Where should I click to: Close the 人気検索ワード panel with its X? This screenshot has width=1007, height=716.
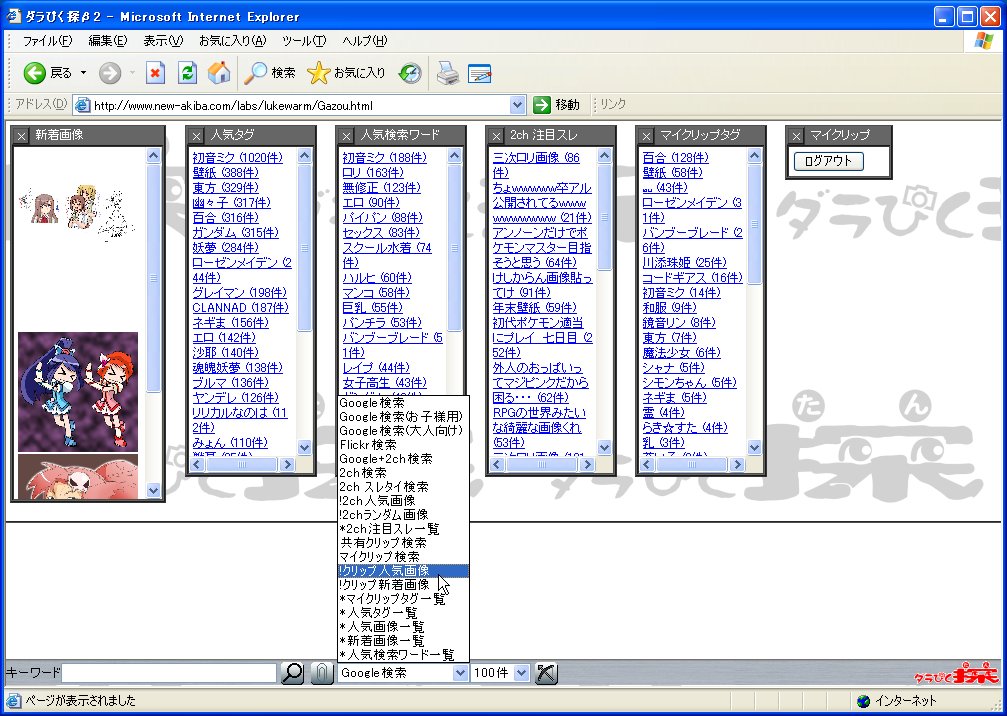point(346,135)
